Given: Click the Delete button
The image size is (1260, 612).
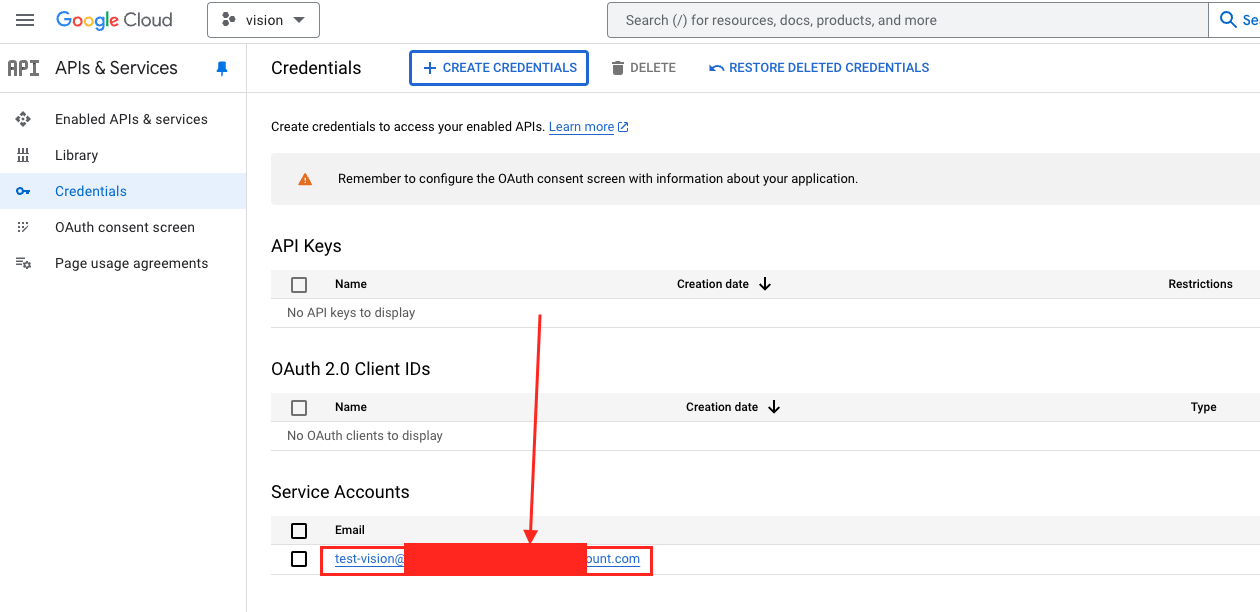Looking at the screenshot, I should [643, 68].
